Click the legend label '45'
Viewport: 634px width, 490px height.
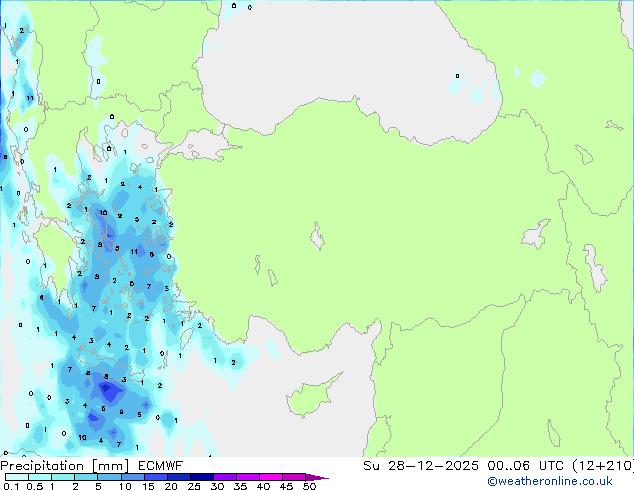point(286,486)
